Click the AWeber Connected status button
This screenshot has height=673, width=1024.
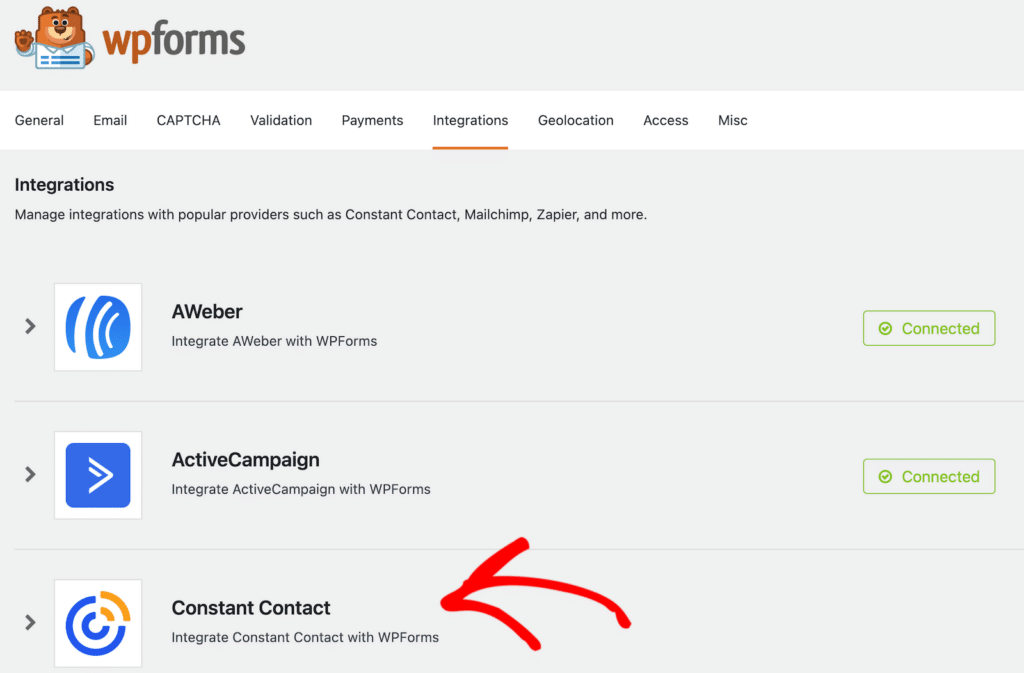coord(929,328)
